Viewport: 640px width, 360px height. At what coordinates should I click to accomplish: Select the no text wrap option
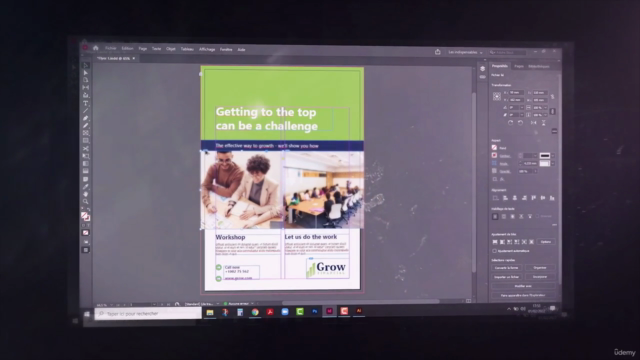pos(495,216)
